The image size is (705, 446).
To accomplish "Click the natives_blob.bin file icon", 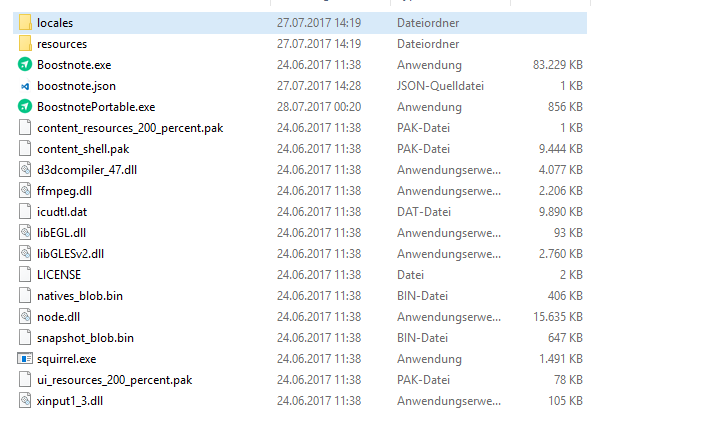I will 25,295.
